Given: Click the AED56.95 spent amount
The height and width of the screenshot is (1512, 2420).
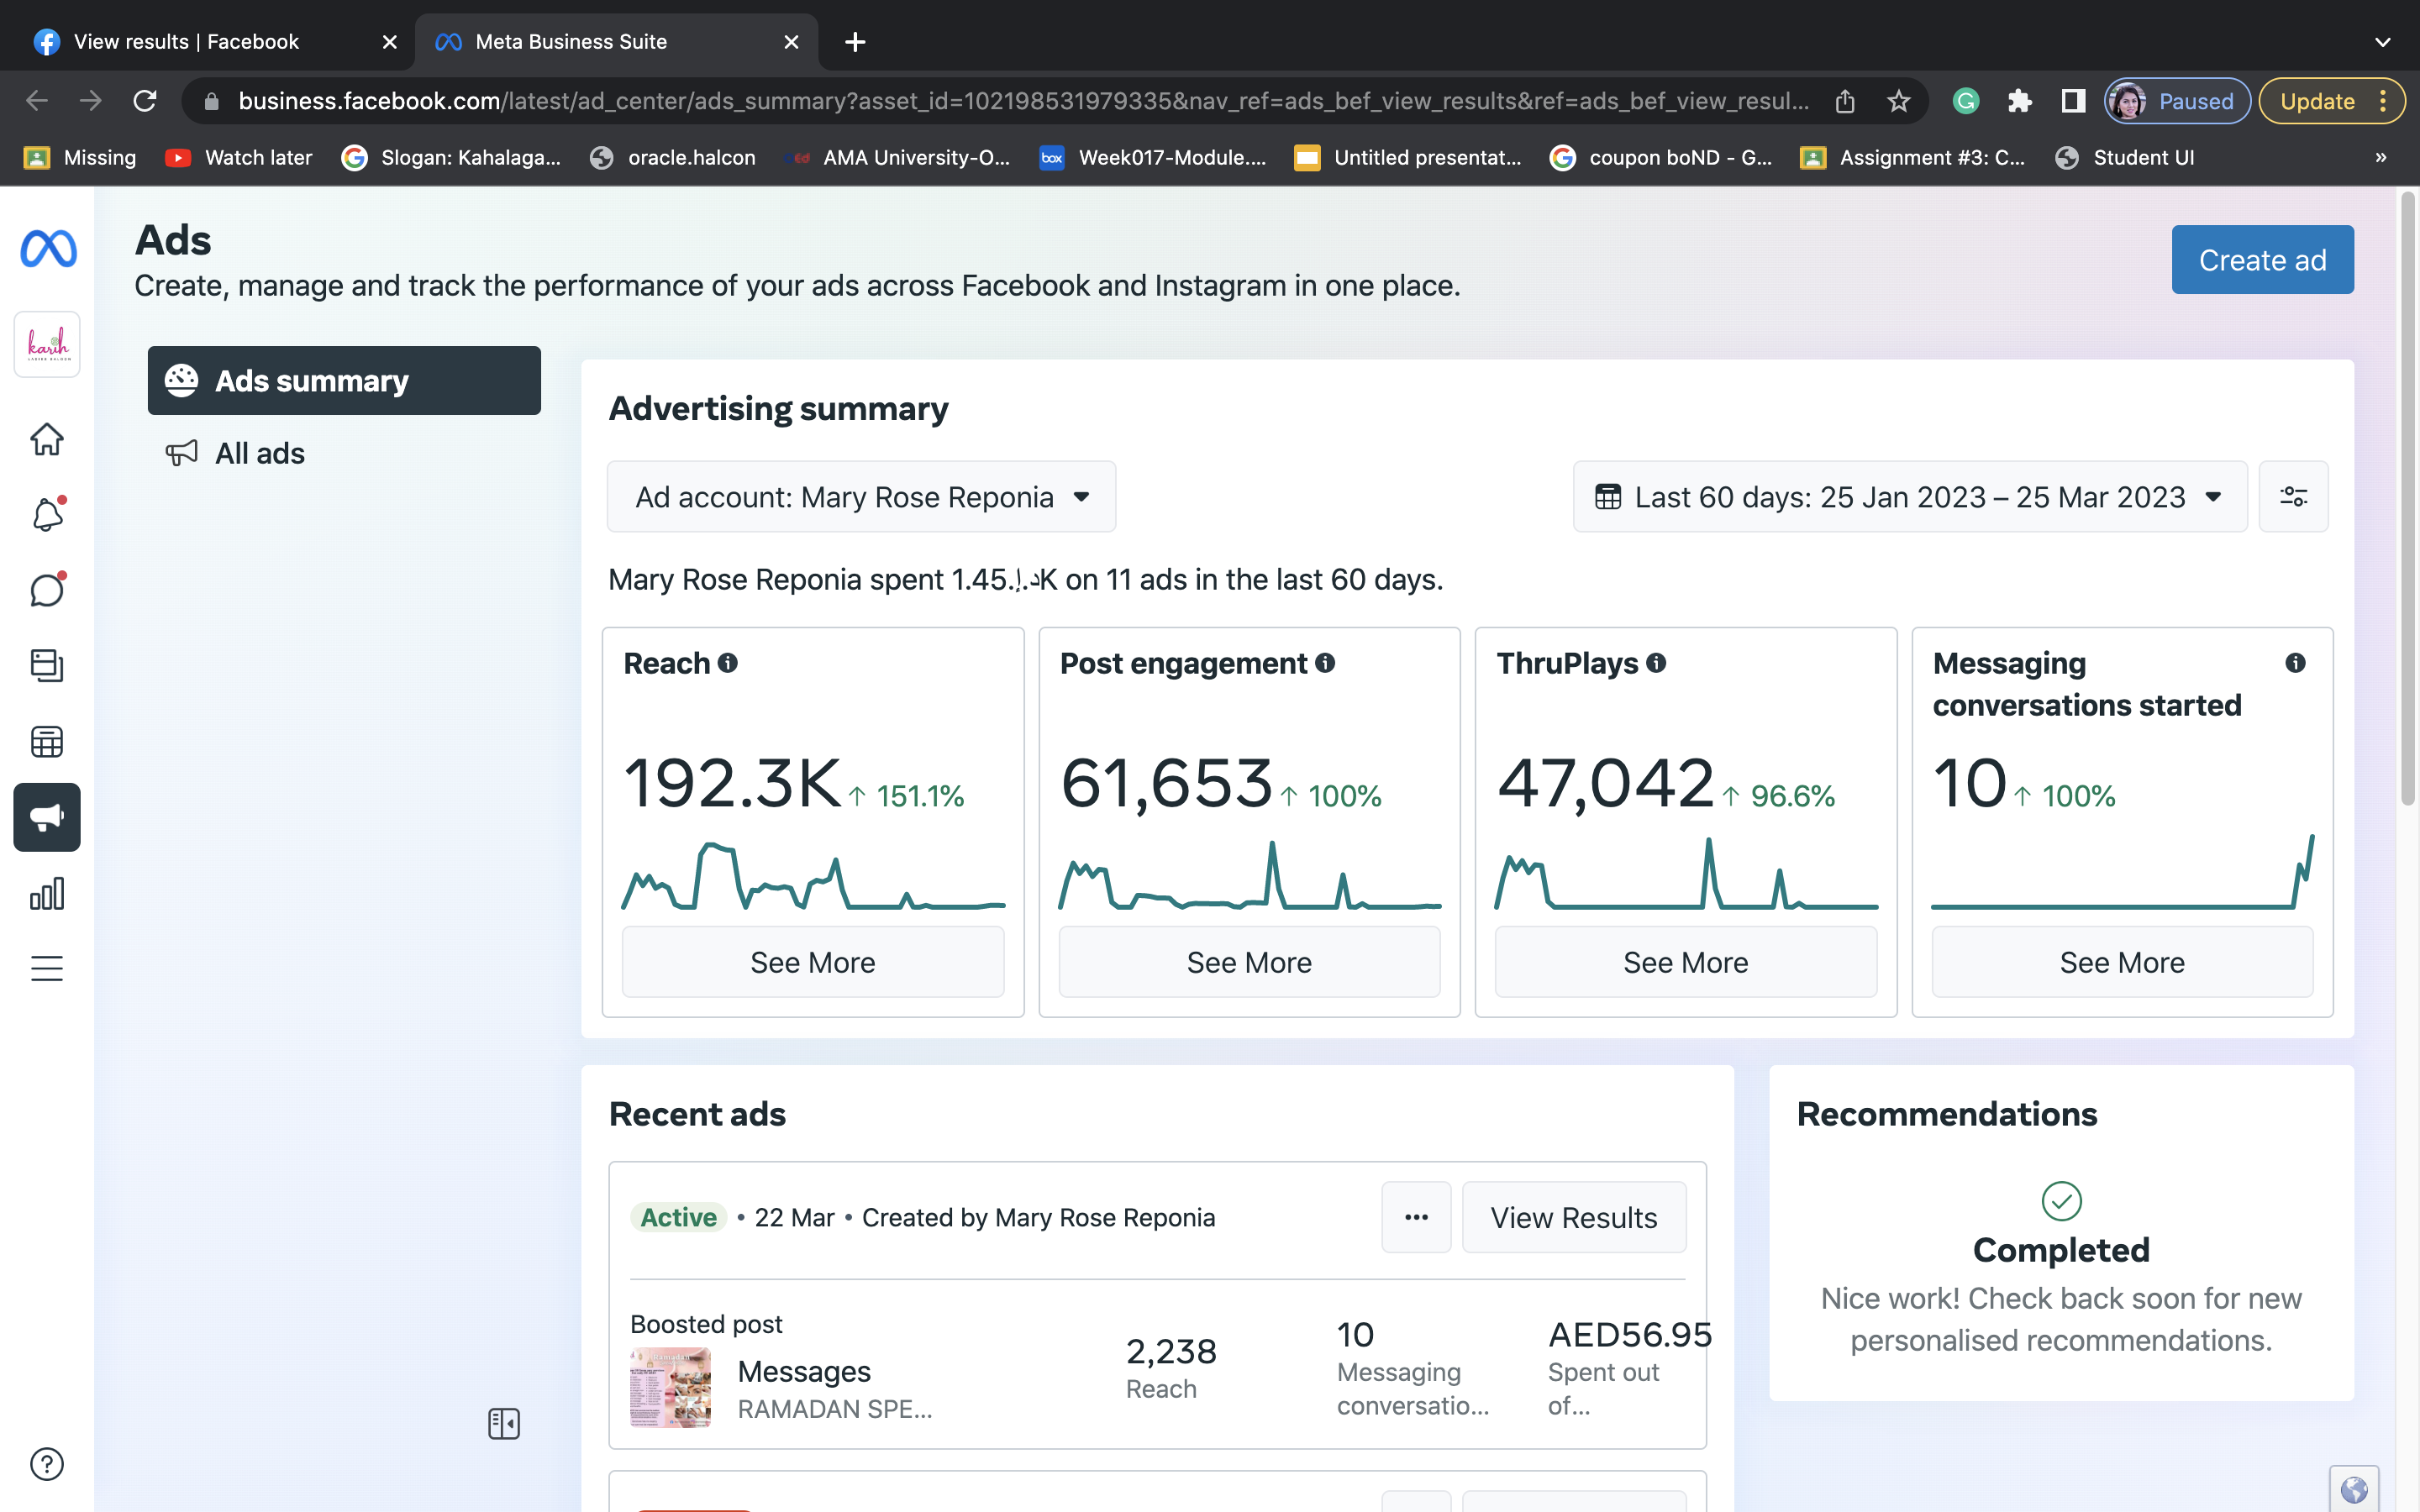Looking at the screenshot, I should coord(1629,1334).
